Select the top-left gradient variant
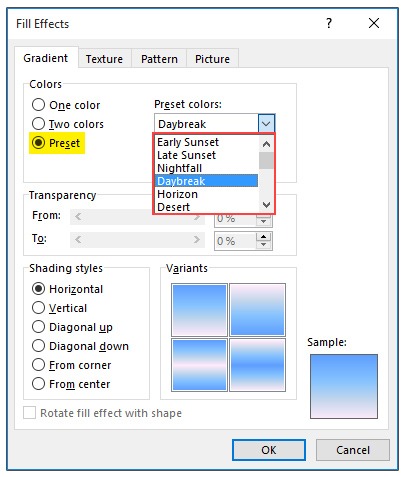The width and height of the screenshot is (405, 477). coord(199,310)
